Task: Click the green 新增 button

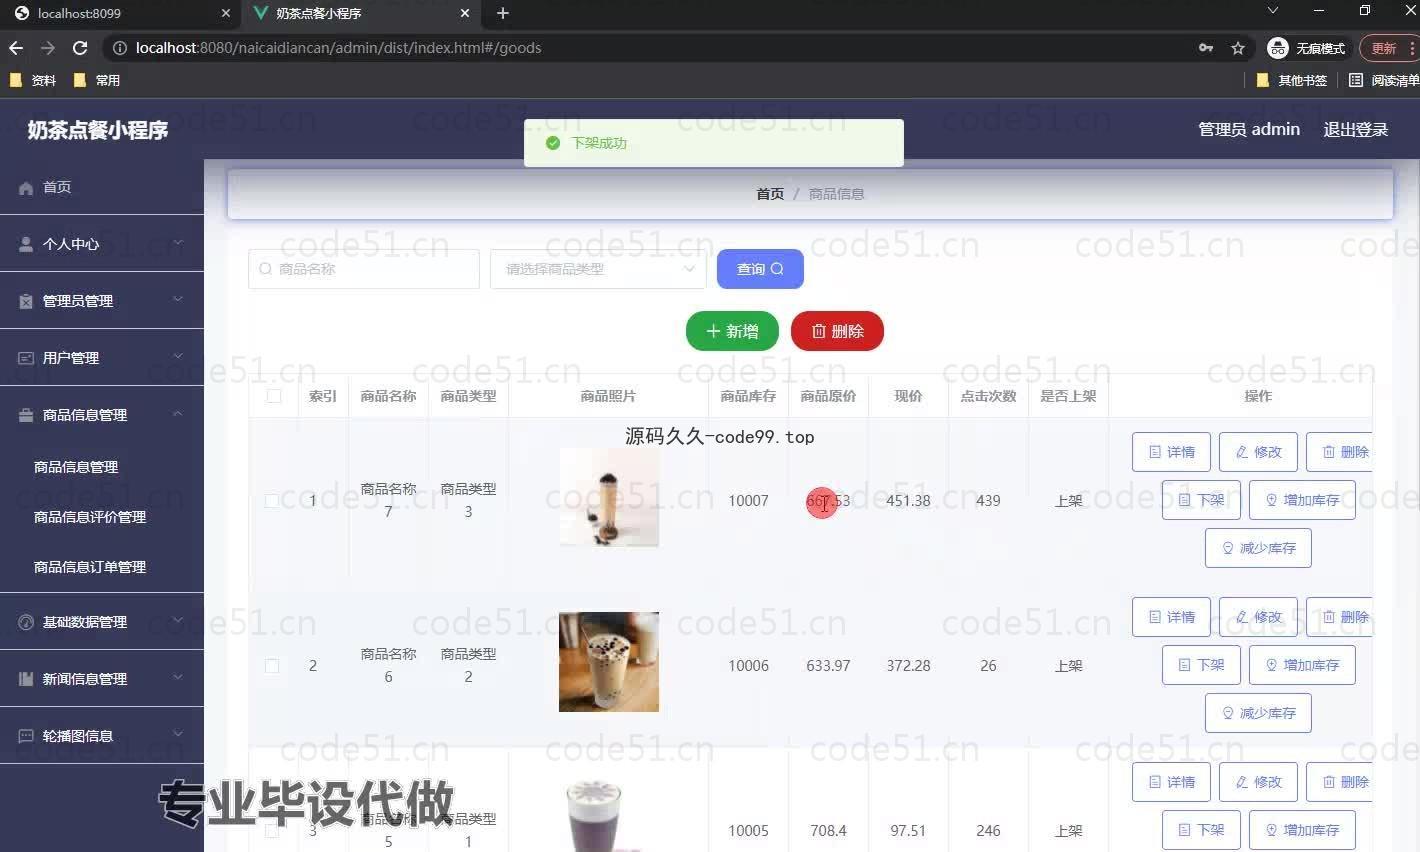Action: 732,331
